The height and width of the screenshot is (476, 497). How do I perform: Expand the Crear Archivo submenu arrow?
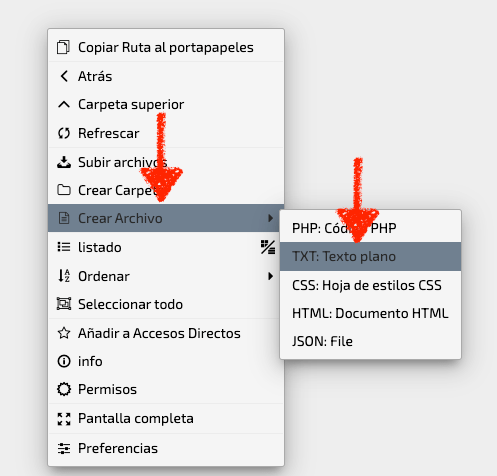(270, 218)
